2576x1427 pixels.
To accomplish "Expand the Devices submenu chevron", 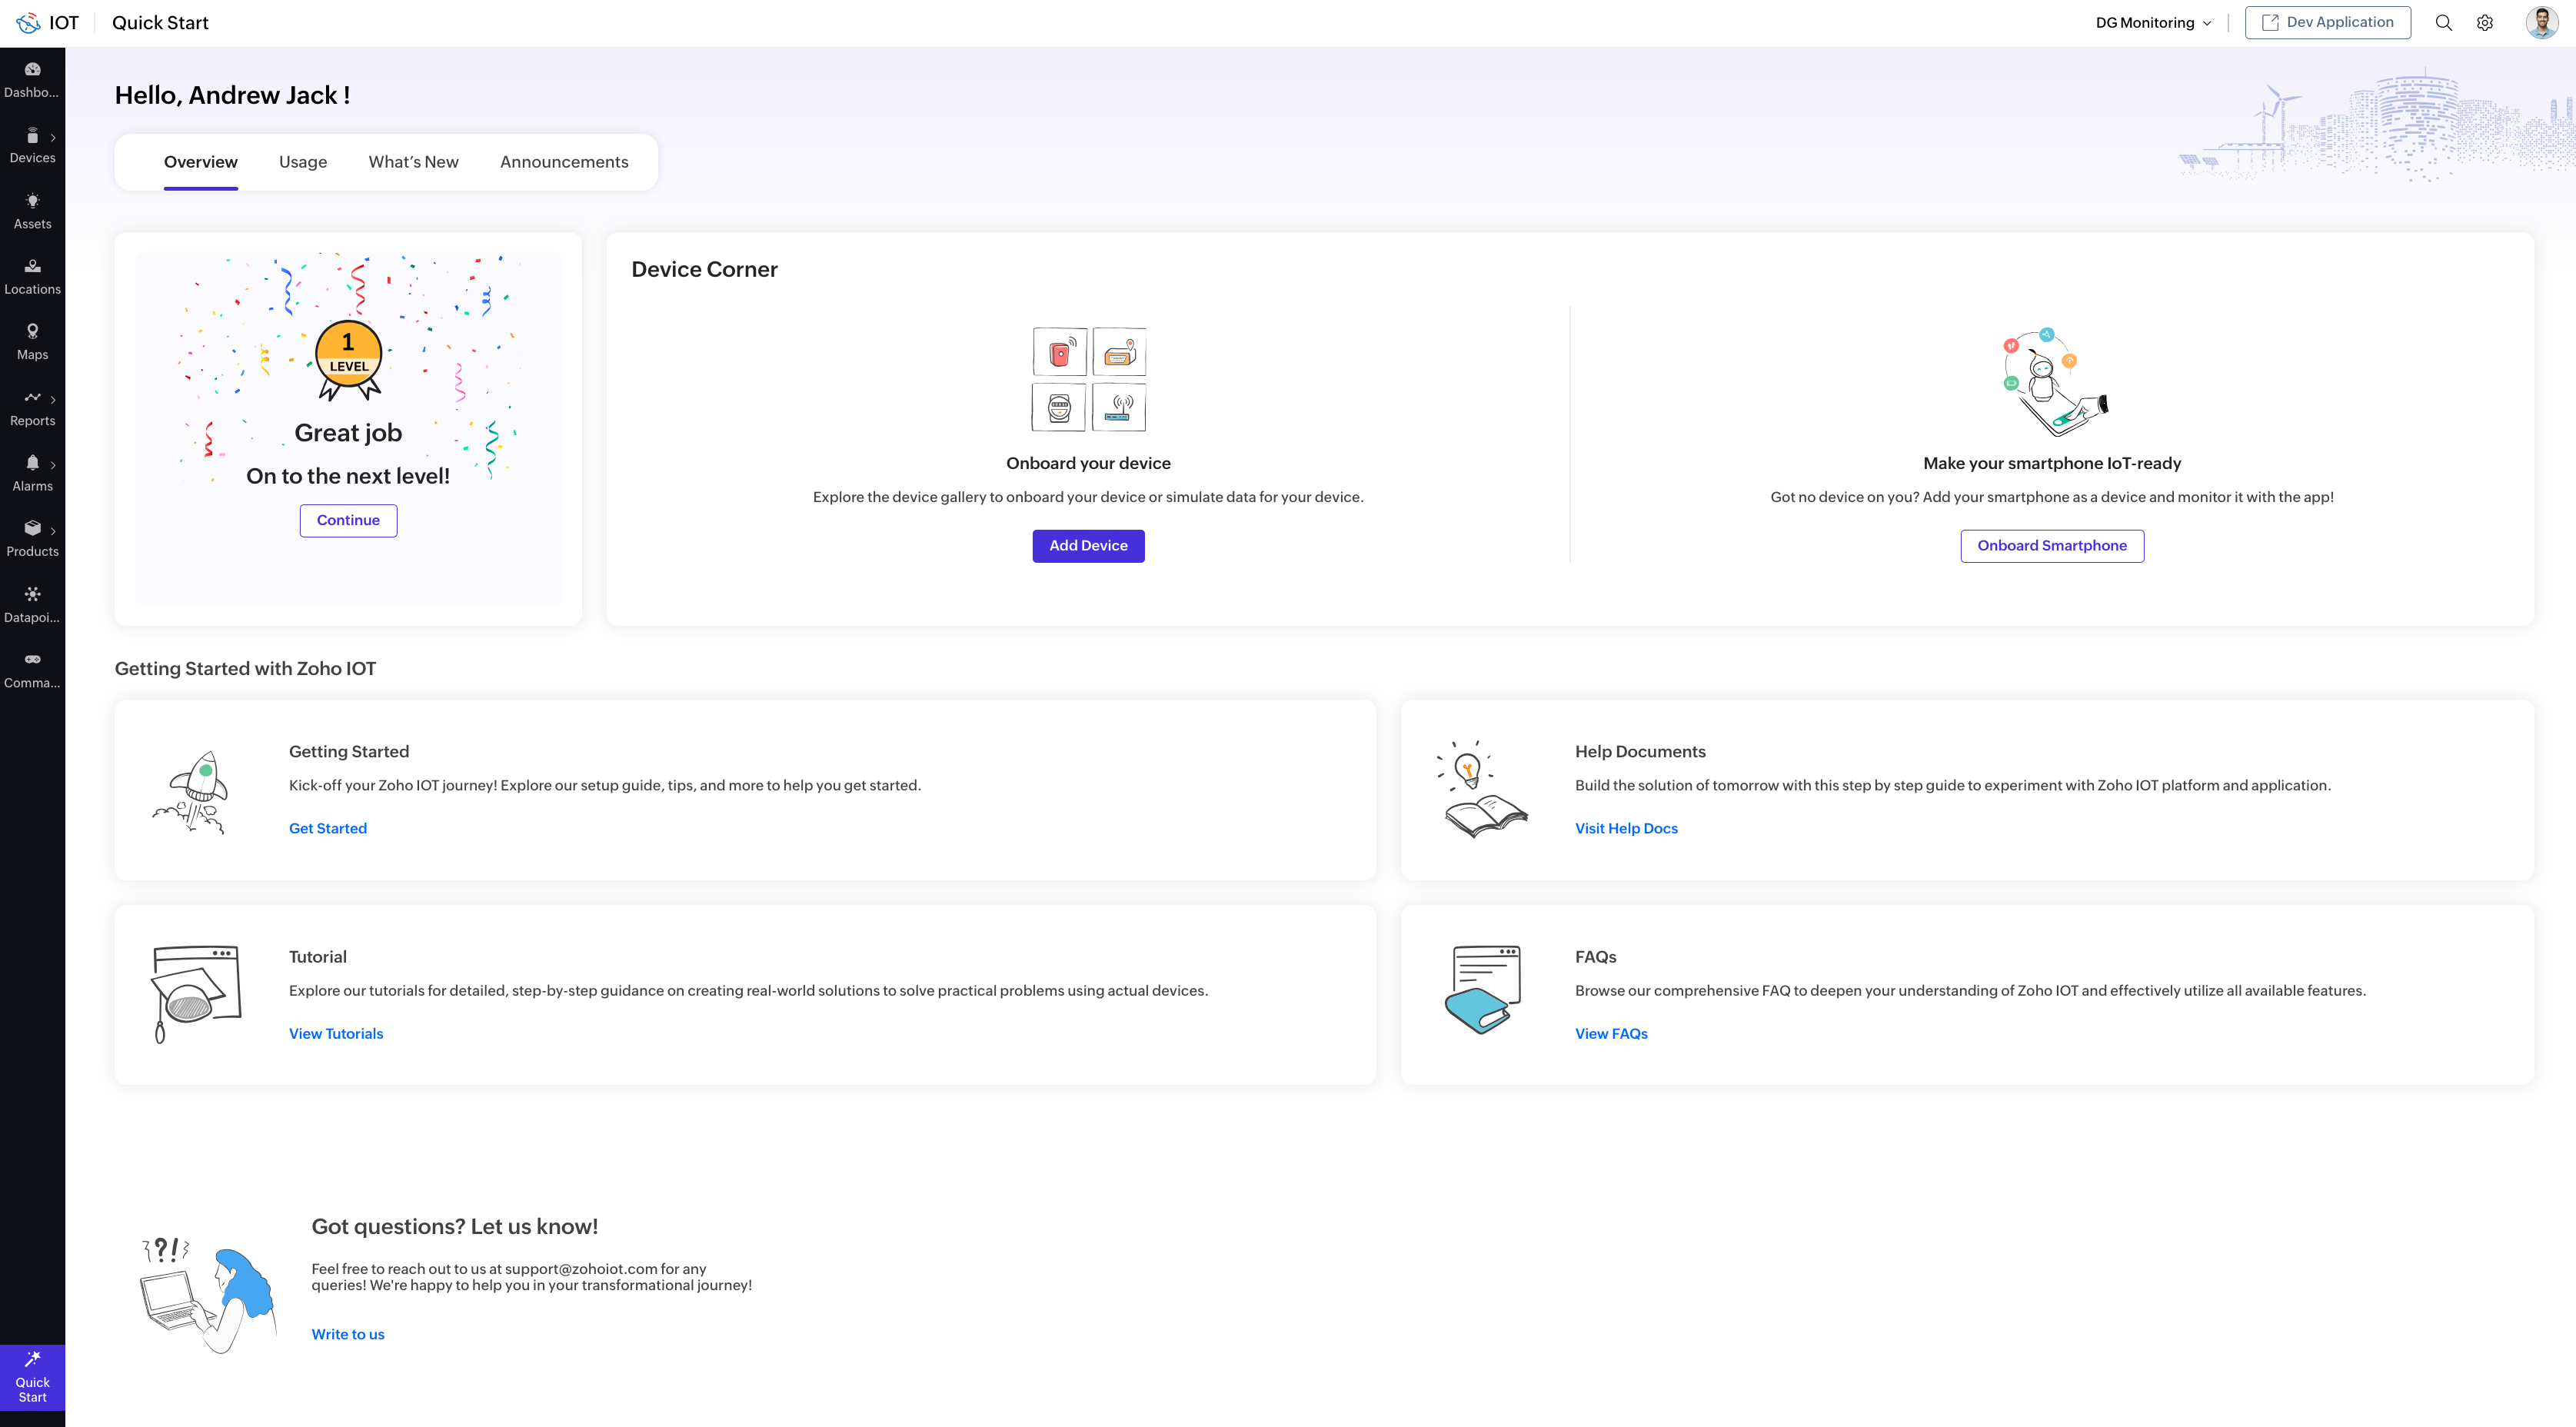I will [53, 138].
